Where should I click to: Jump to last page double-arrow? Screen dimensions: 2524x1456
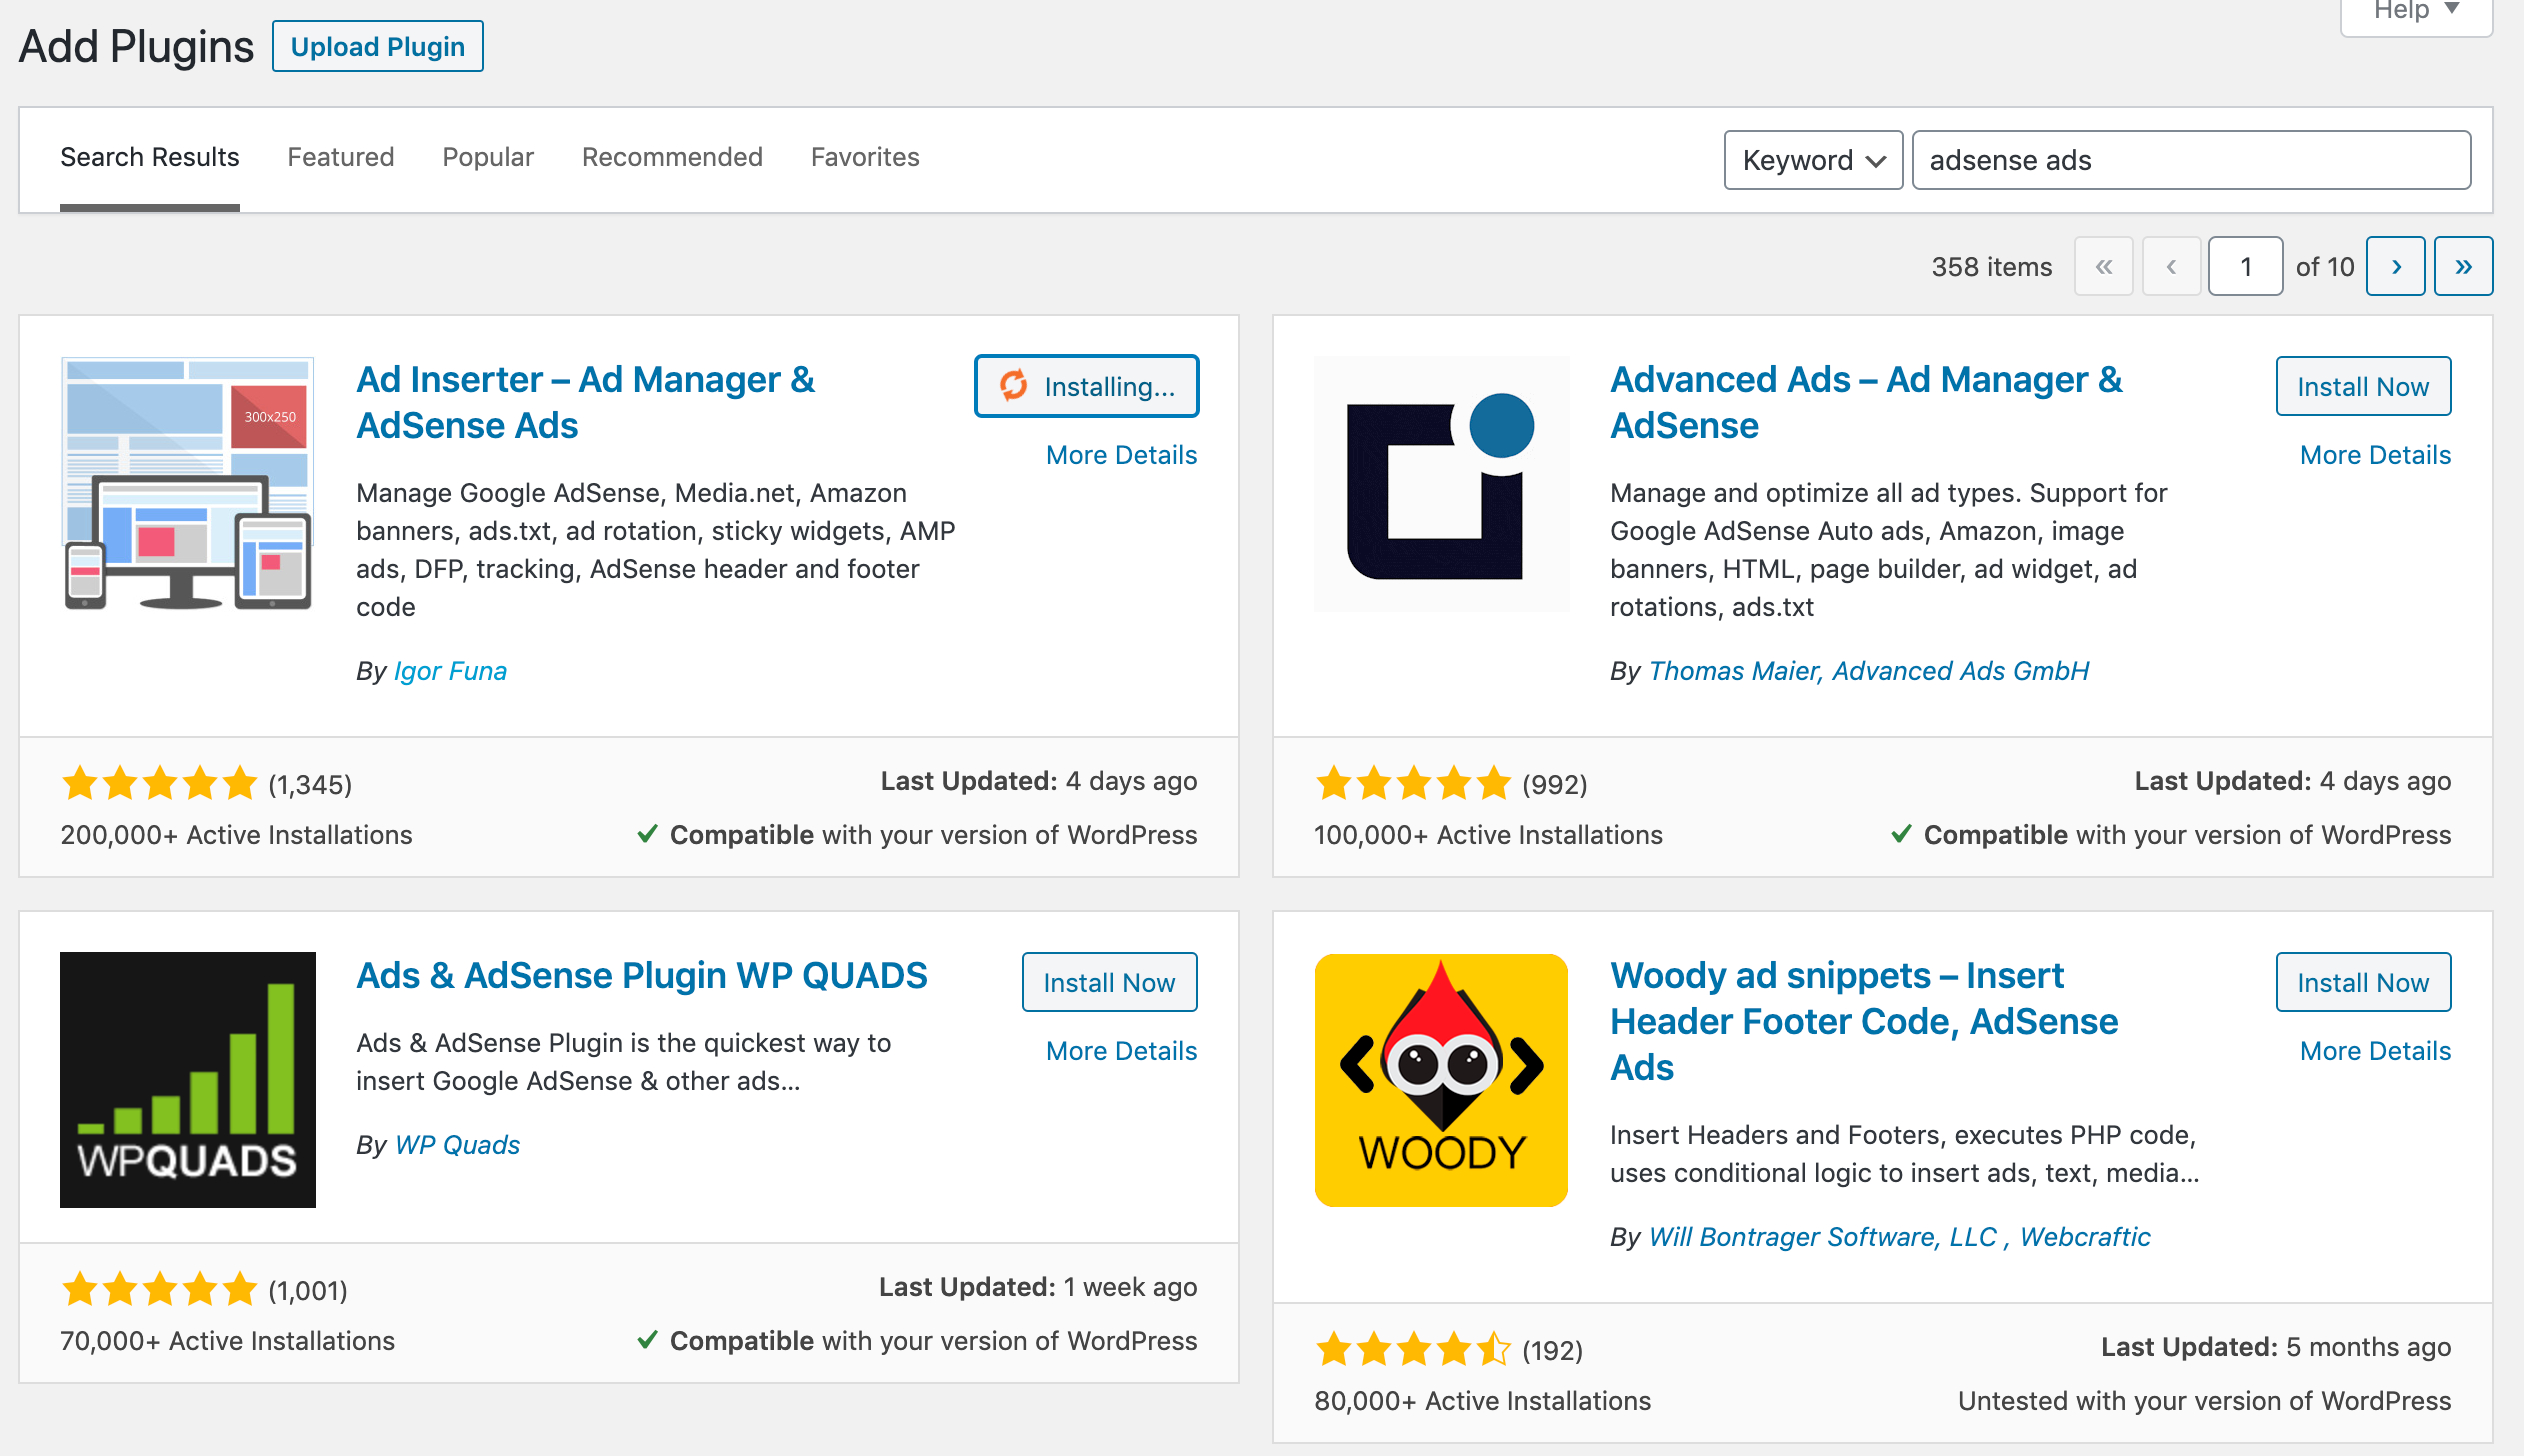coord(2463,266)
